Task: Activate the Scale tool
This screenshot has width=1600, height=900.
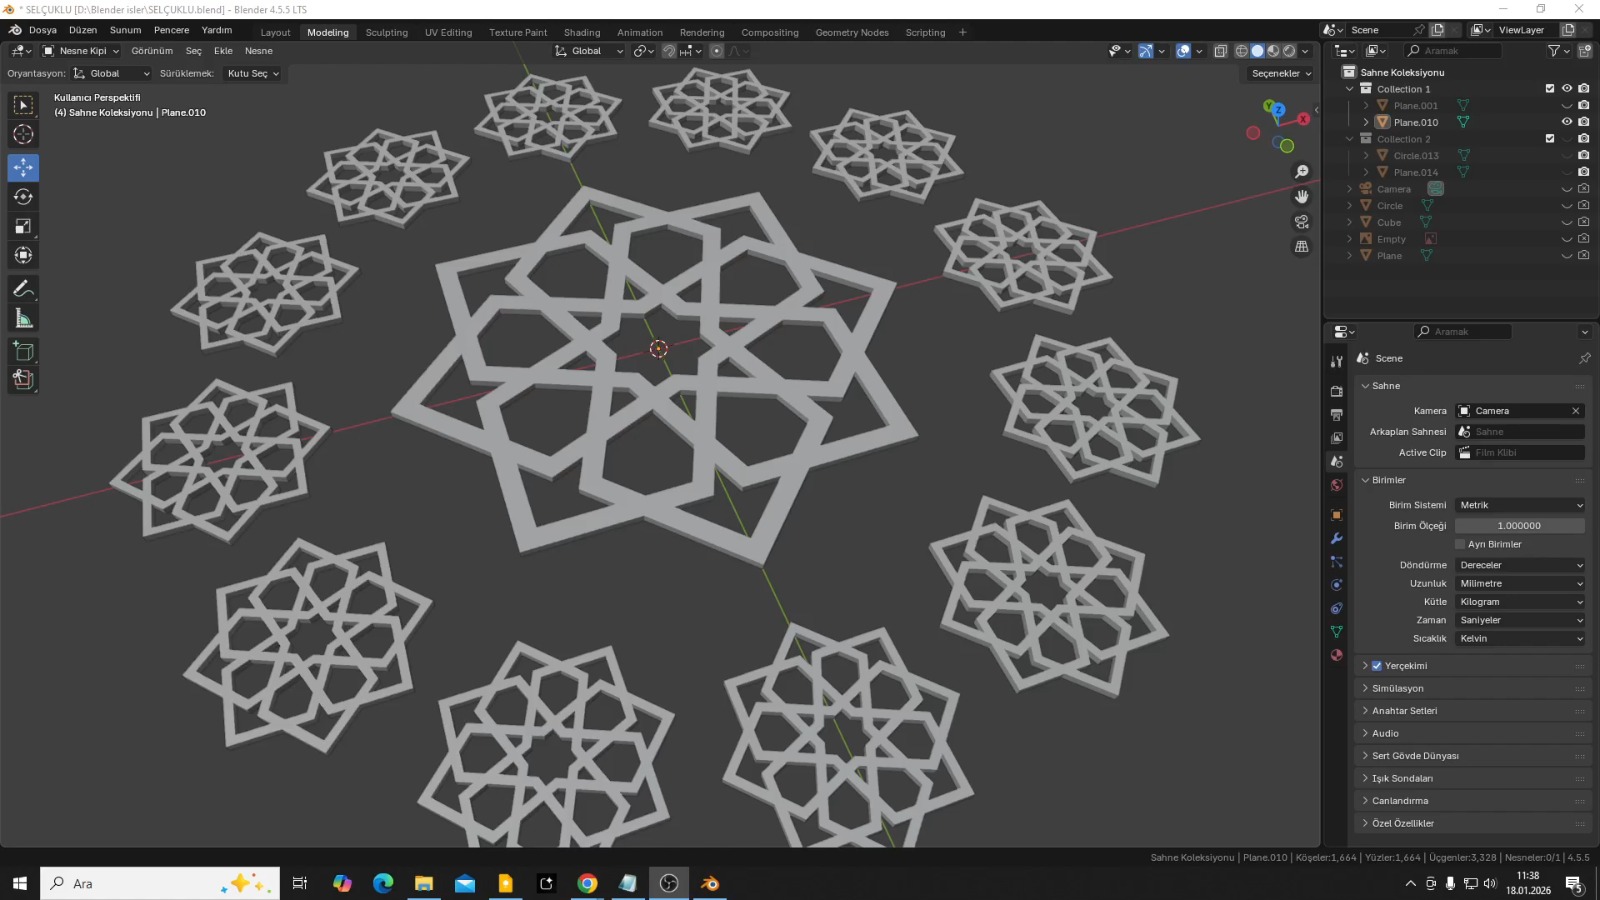Action: [x=22, y=226]
